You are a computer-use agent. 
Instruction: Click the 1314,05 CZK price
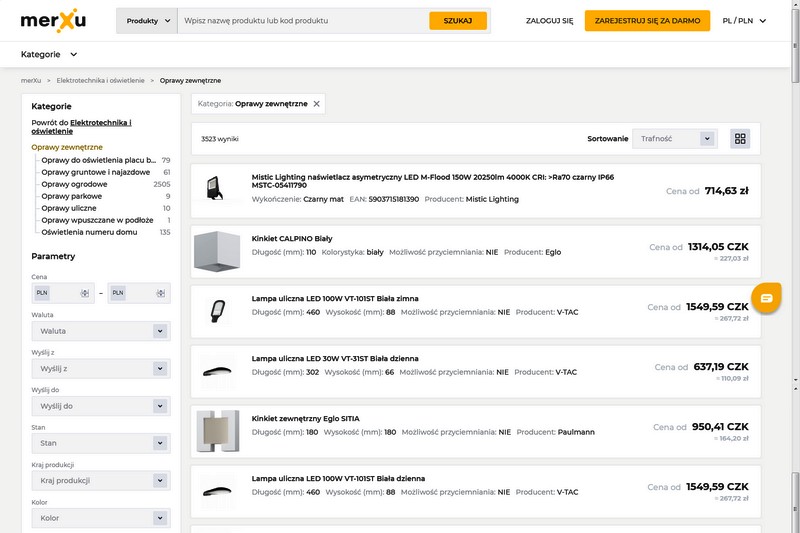pyautogui.click(x=718, y=247)
